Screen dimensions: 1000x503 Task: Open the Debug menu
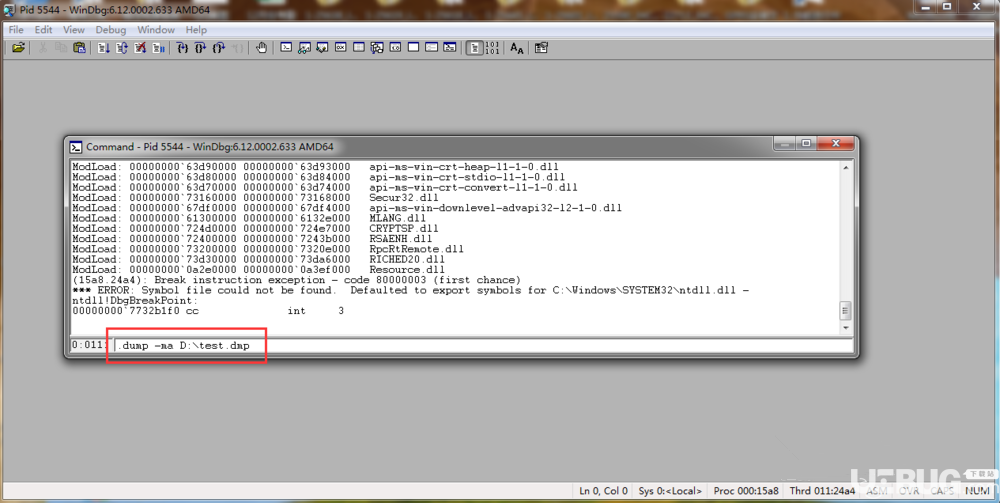tap(111, 29)
